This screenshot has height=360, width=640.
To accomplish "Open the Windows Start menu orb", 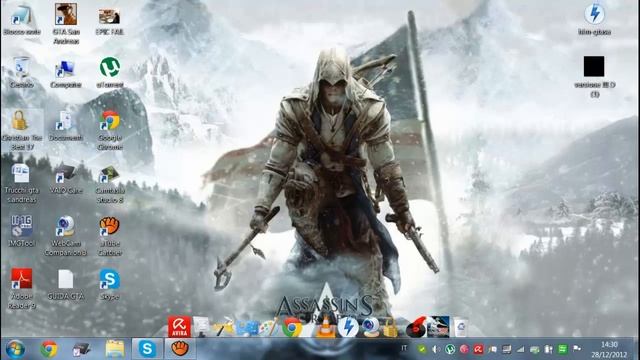I will pos(15,349).
